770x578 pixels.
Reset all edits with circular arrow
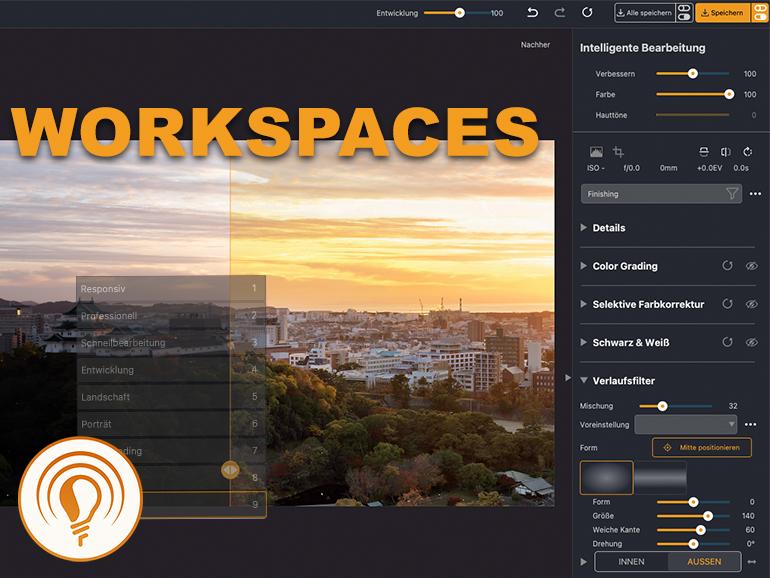tap(588, 13)
